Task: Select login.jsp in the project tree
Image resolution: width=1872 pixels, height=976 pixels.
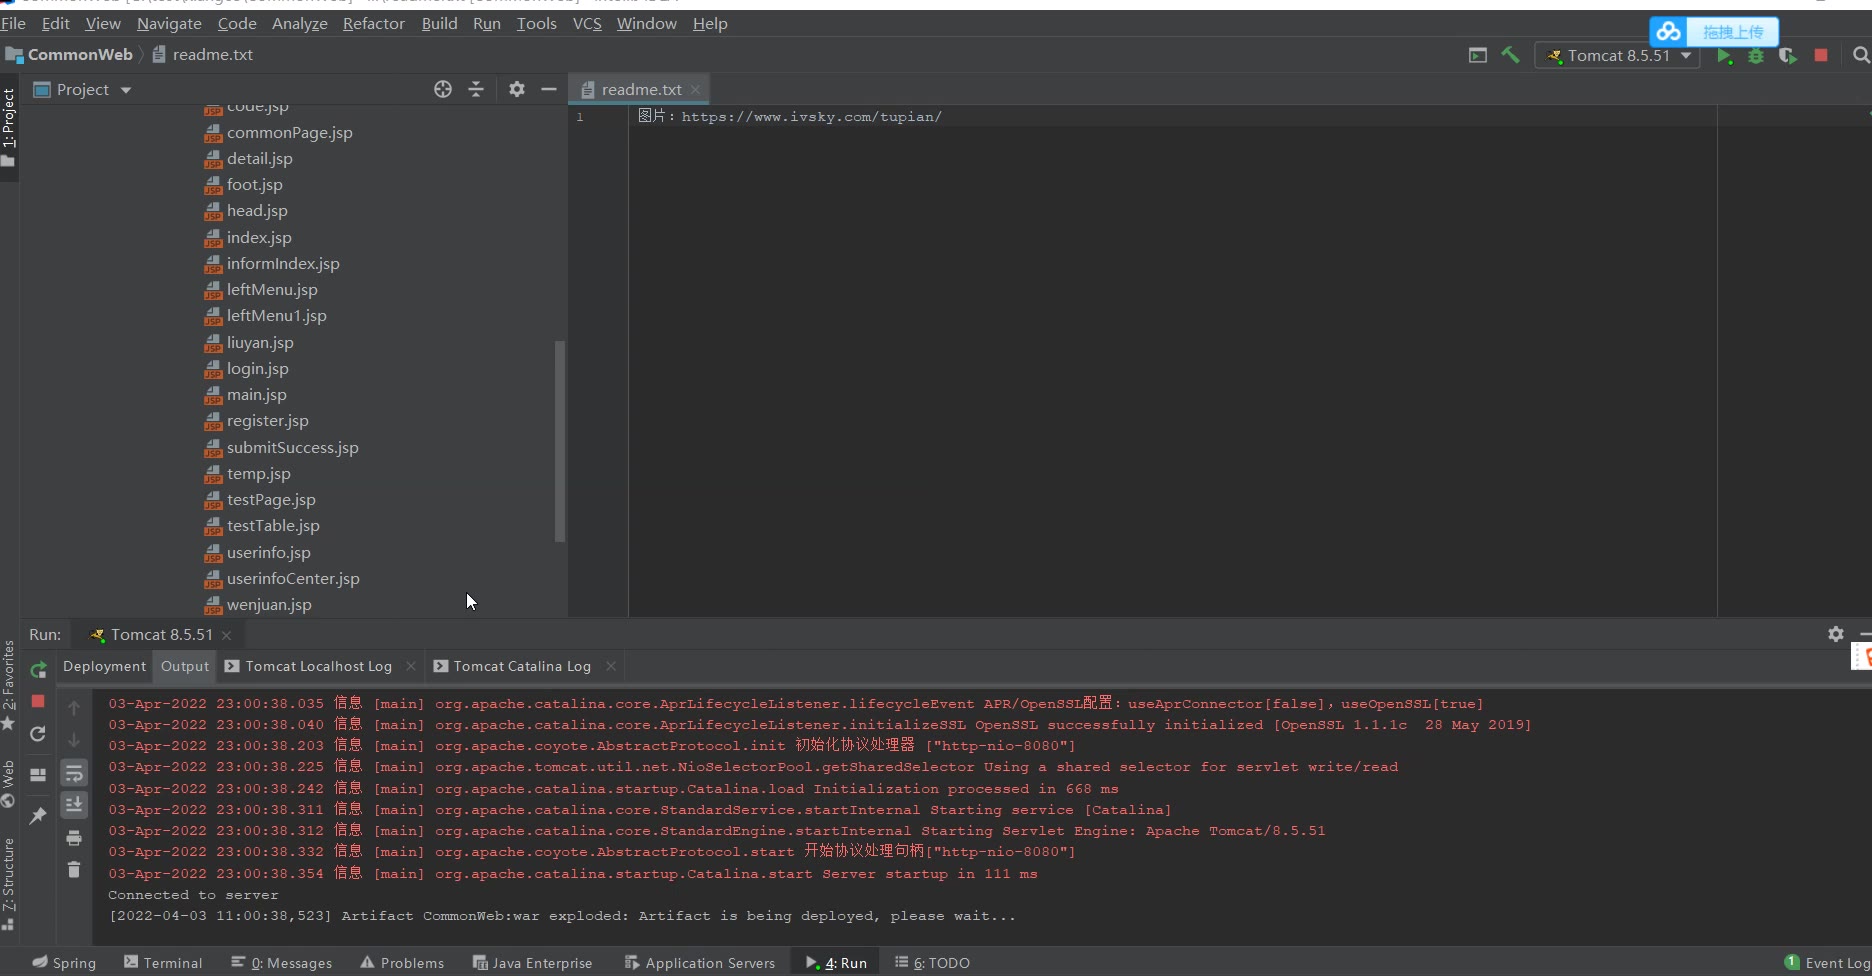Action: [257, 369]
